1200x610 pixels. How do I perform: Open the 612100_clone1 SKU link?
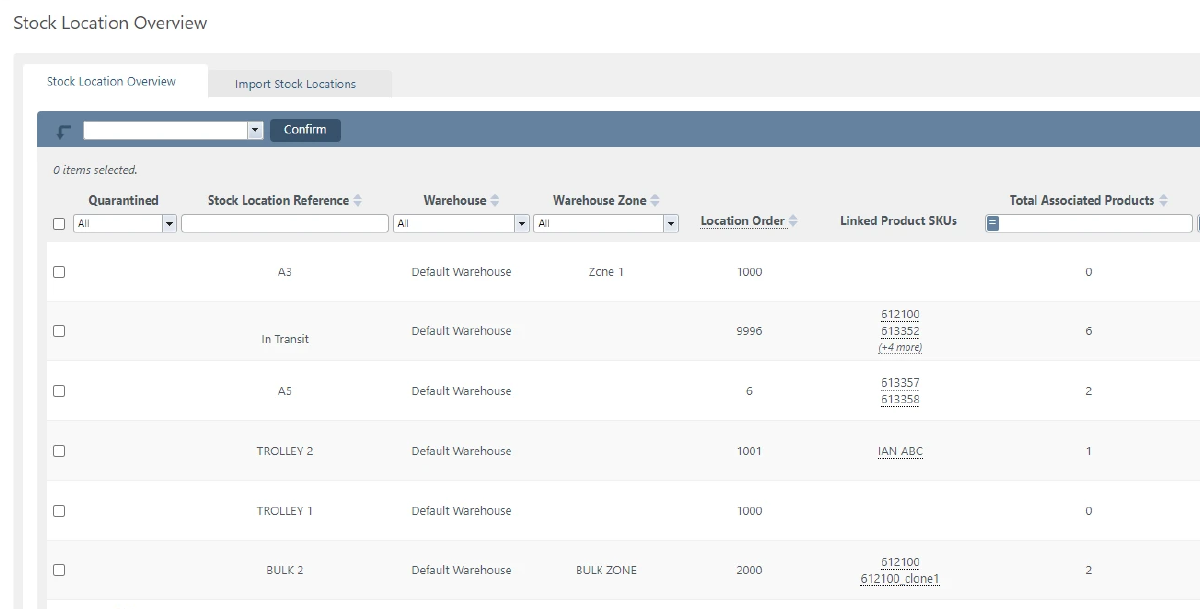(900, 578)
